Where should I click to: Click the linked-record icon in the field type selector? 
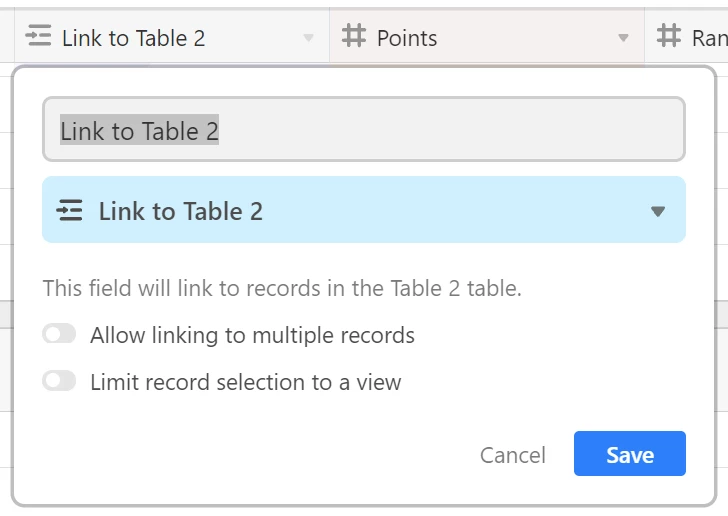pyautogui.click(x=69, y=210)
